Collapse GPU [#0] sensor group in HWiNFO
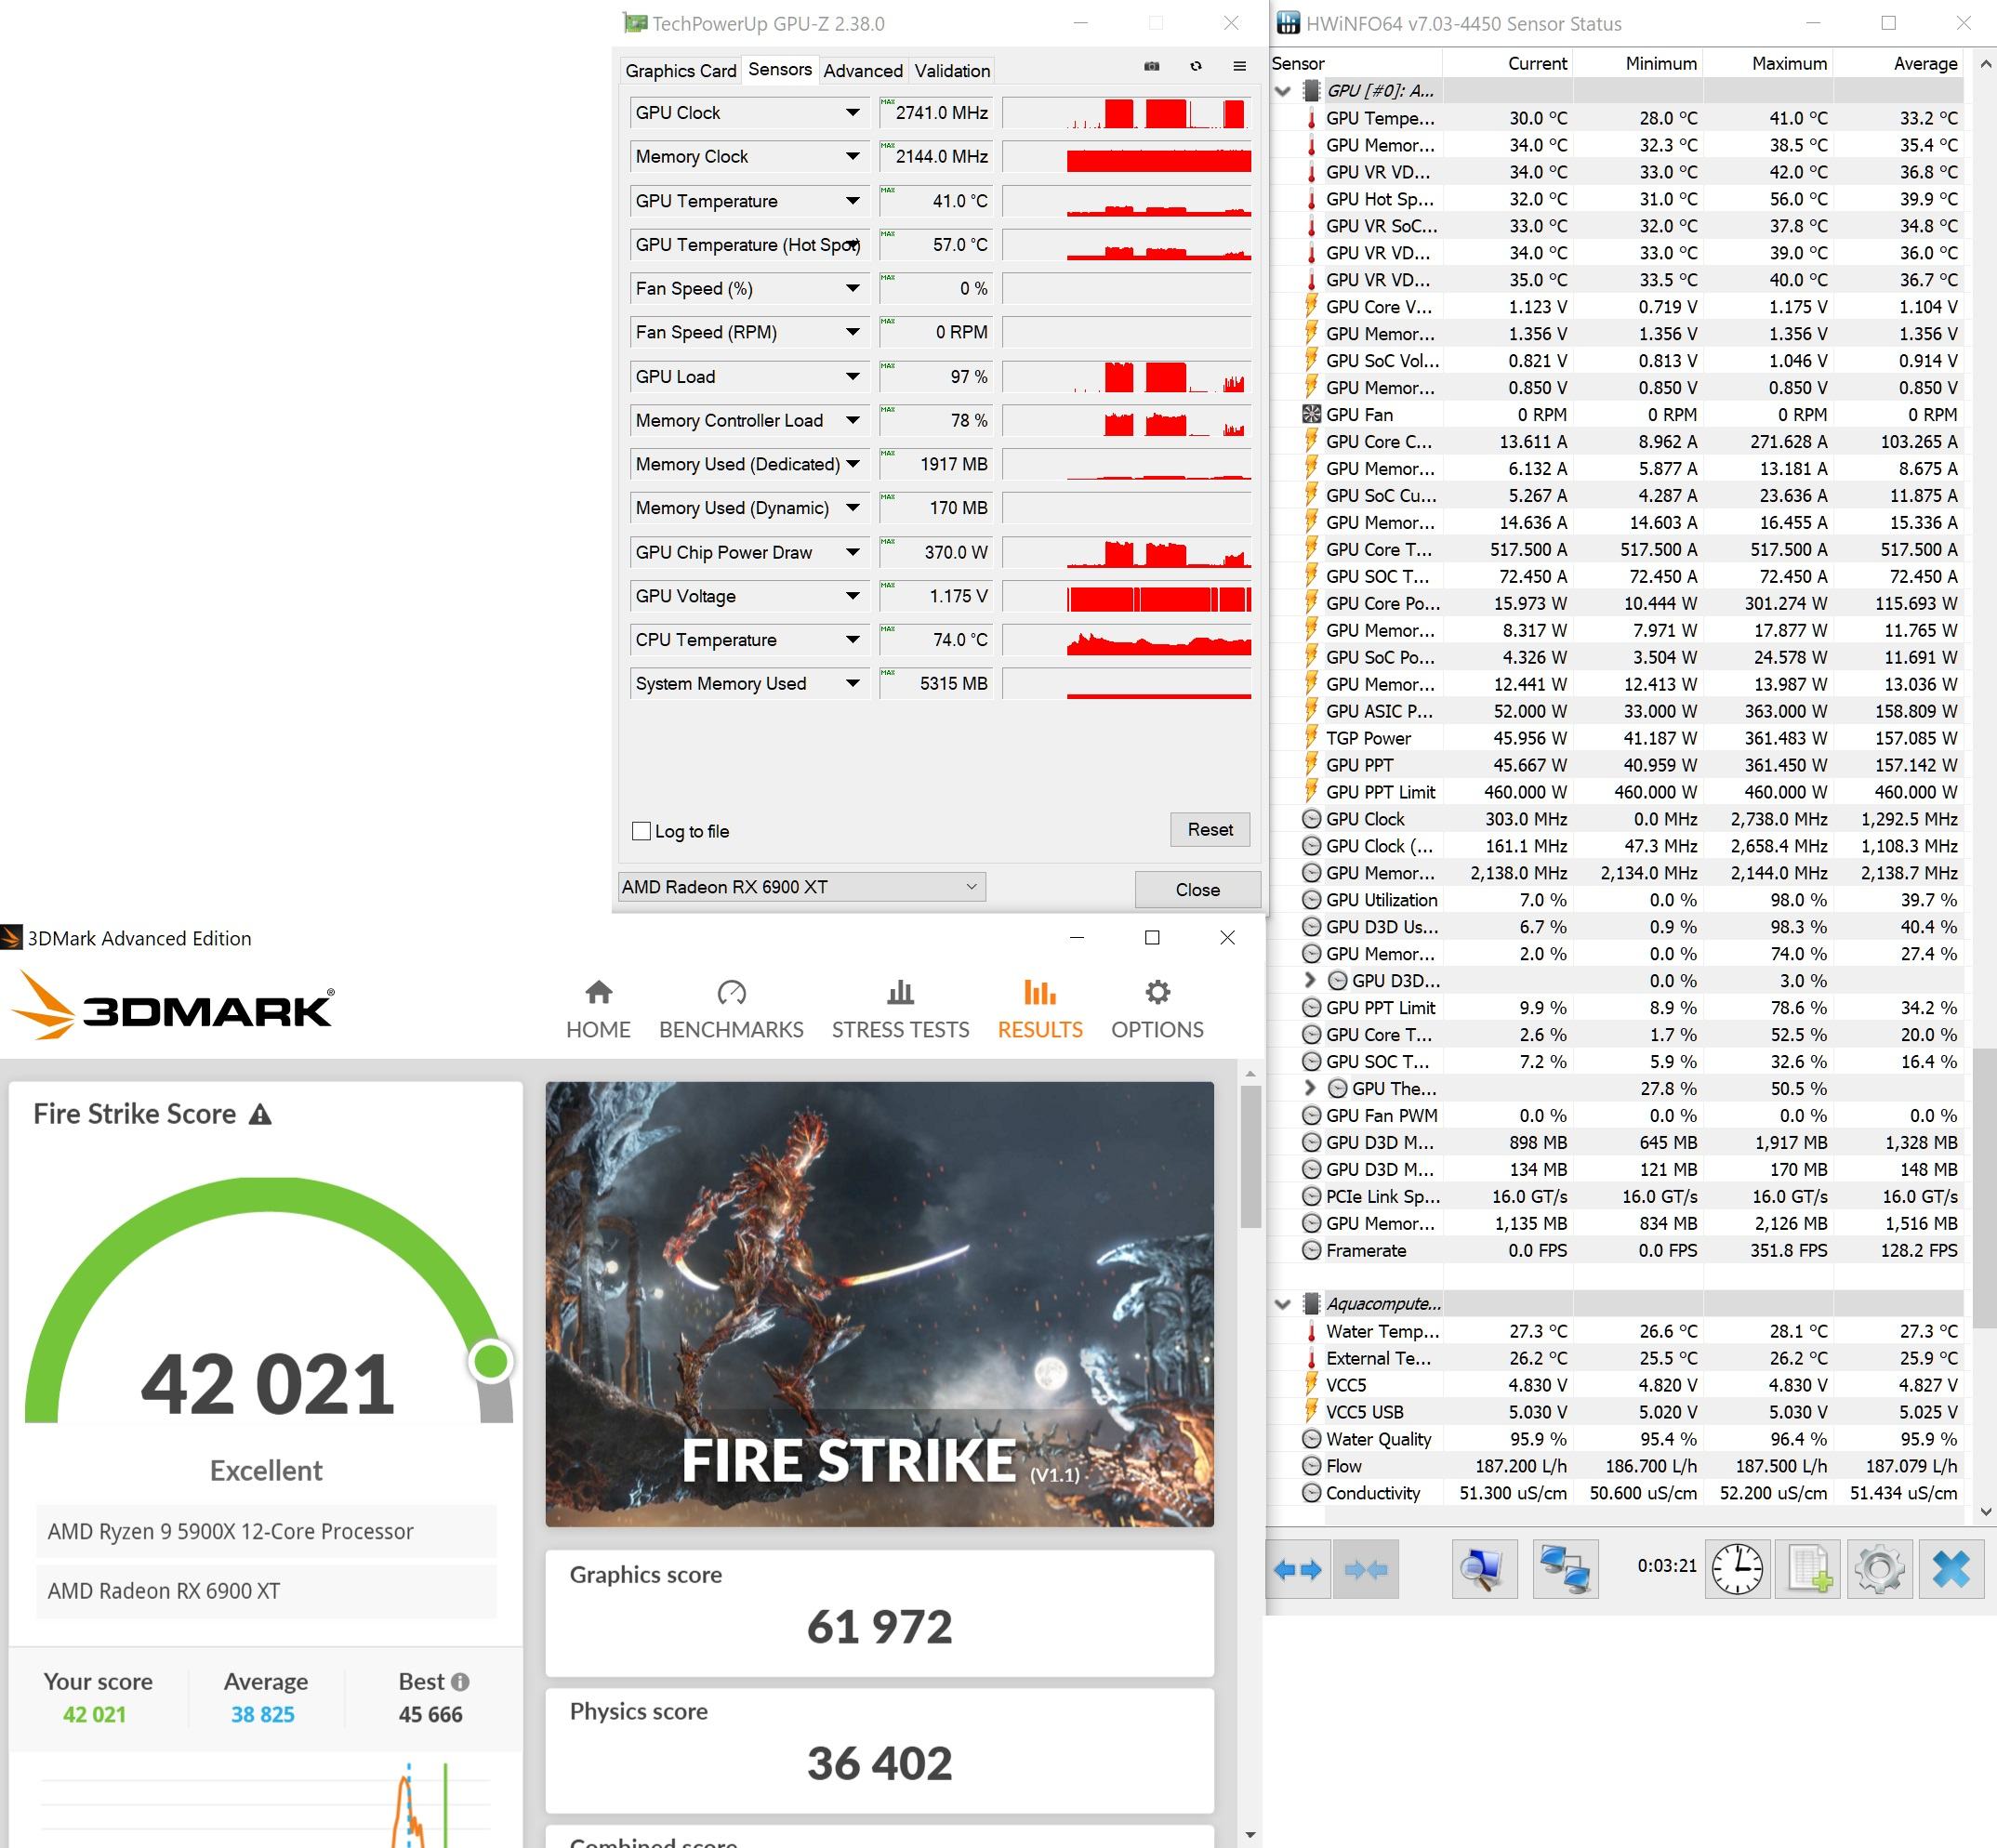 1283,91
